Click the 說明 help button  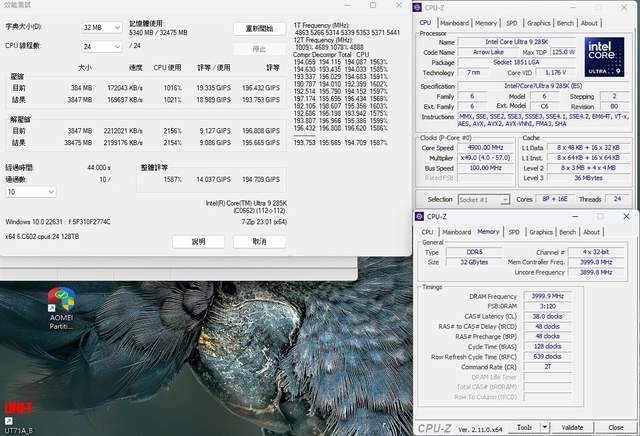(x=198, y=242)
